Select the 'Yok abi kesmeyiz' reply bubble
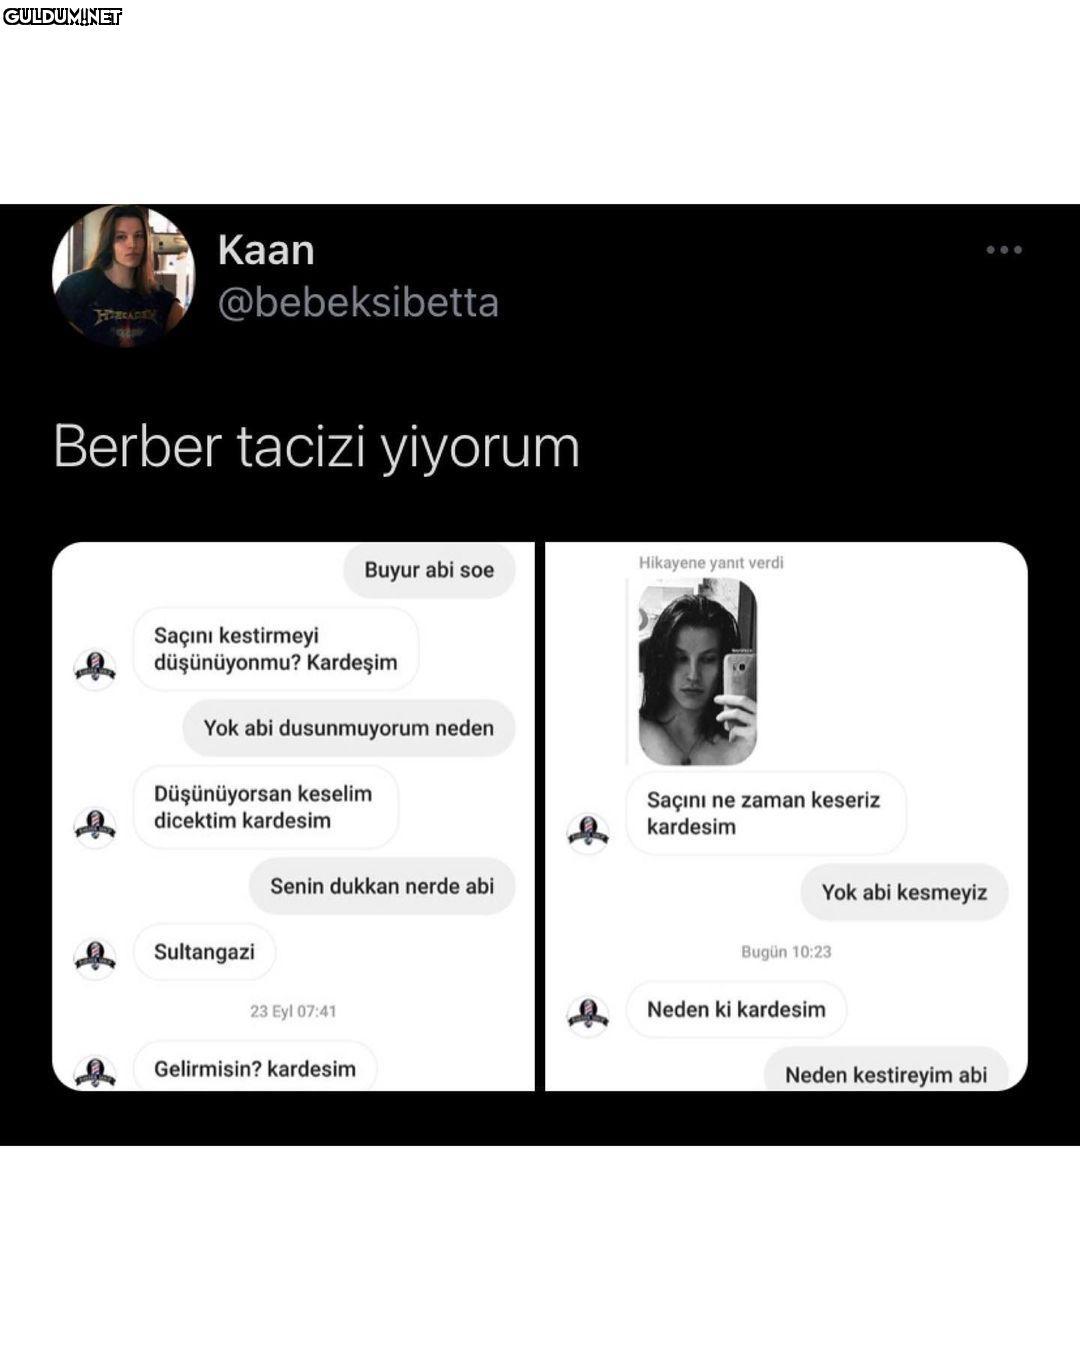This screenshot has width=1080, height=1350. 904,892
